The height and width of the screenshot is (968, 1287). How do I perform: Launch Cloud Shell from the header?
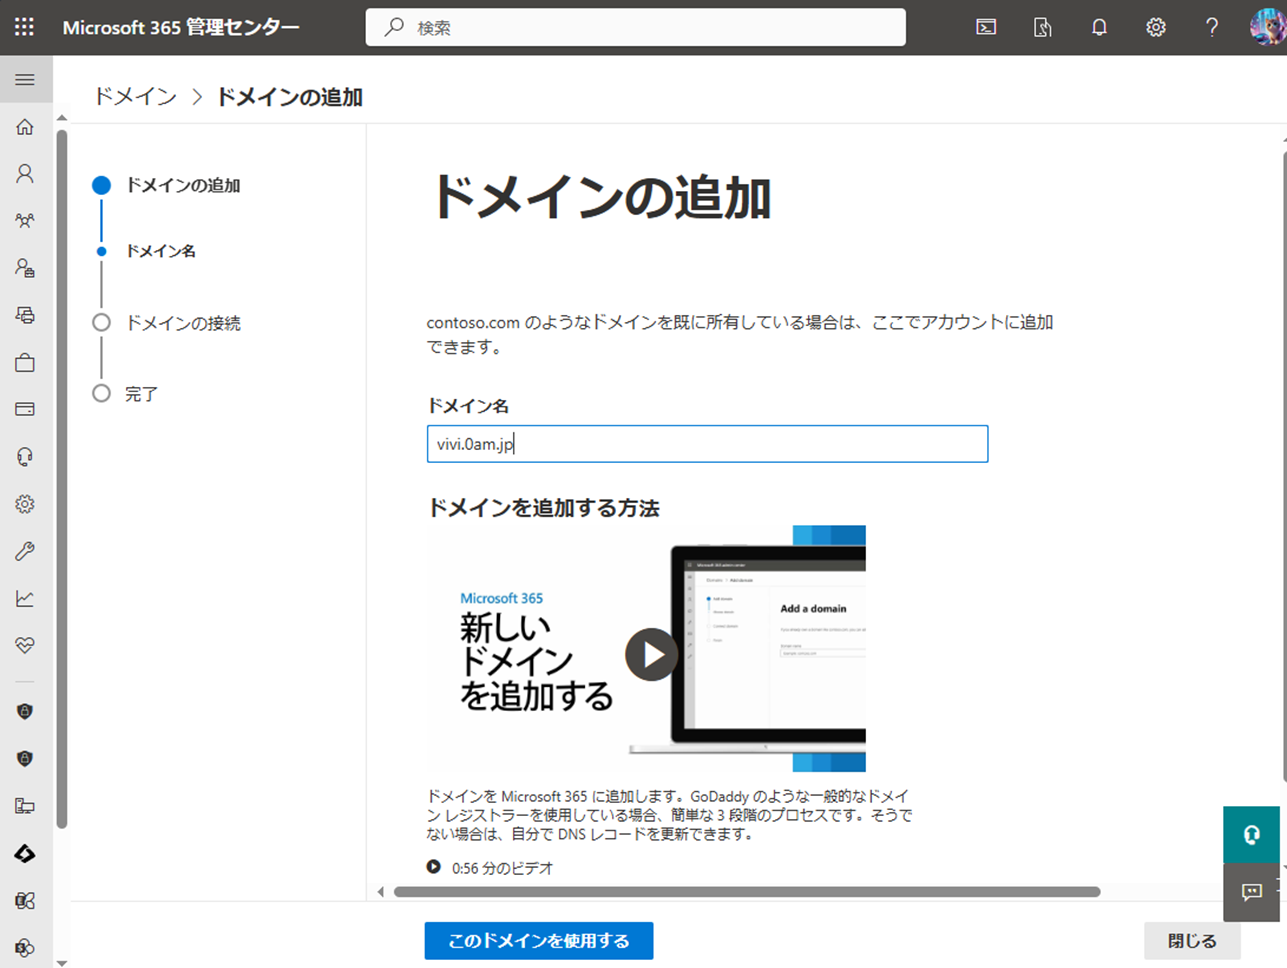[x=986, y=27]
